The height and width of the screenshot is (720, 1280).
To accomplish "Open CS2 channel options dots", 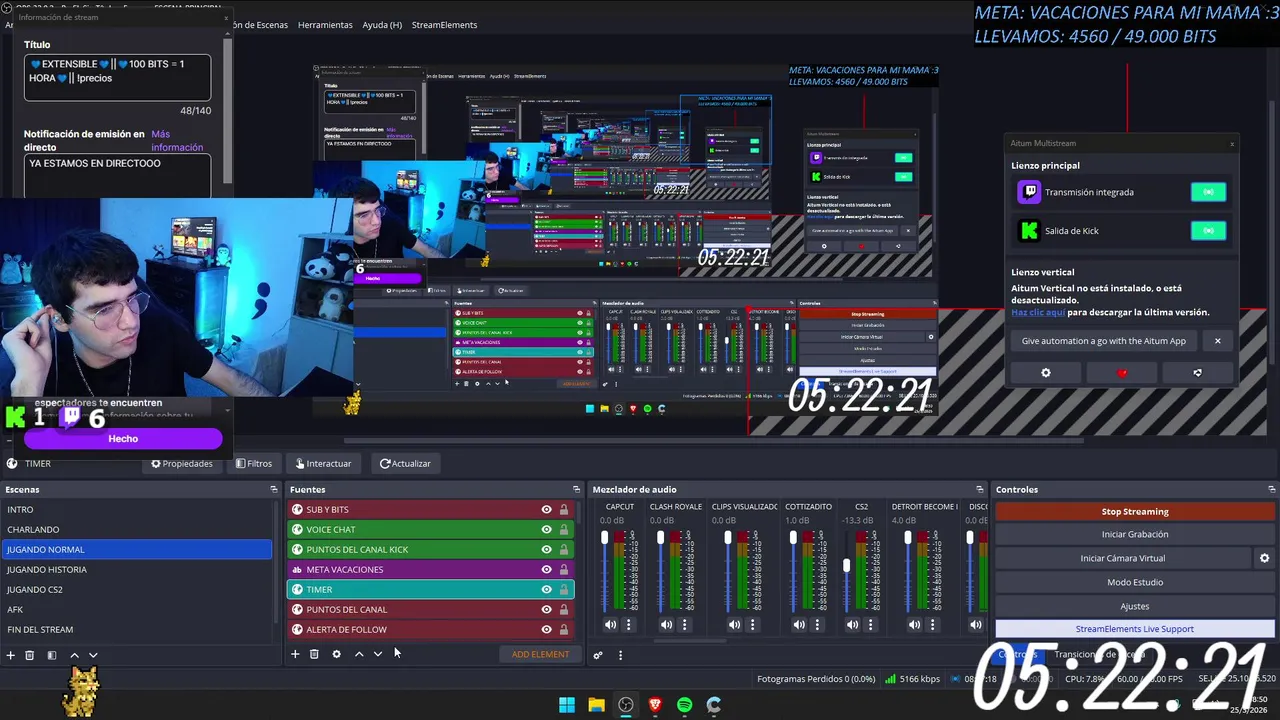I will [870, 624].
